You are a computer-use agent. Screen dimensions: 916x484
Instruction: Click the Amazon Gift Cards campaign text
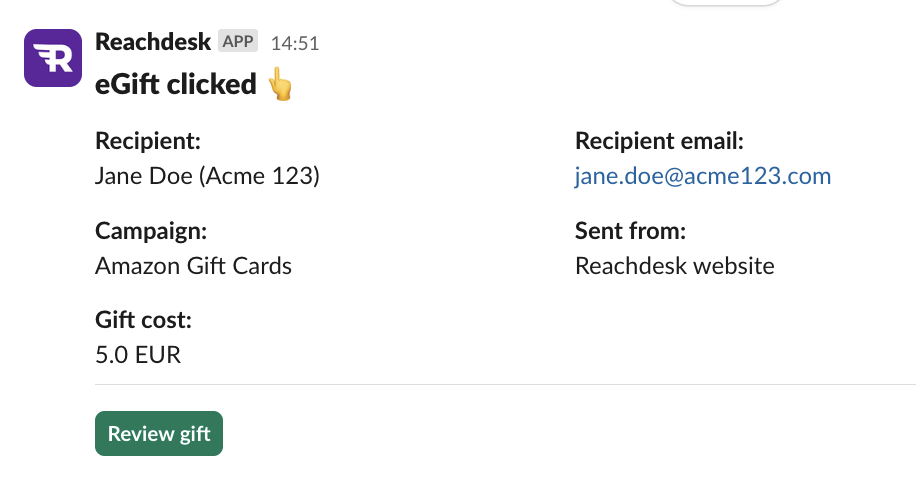pyautogui.click(x=193, y=266)
